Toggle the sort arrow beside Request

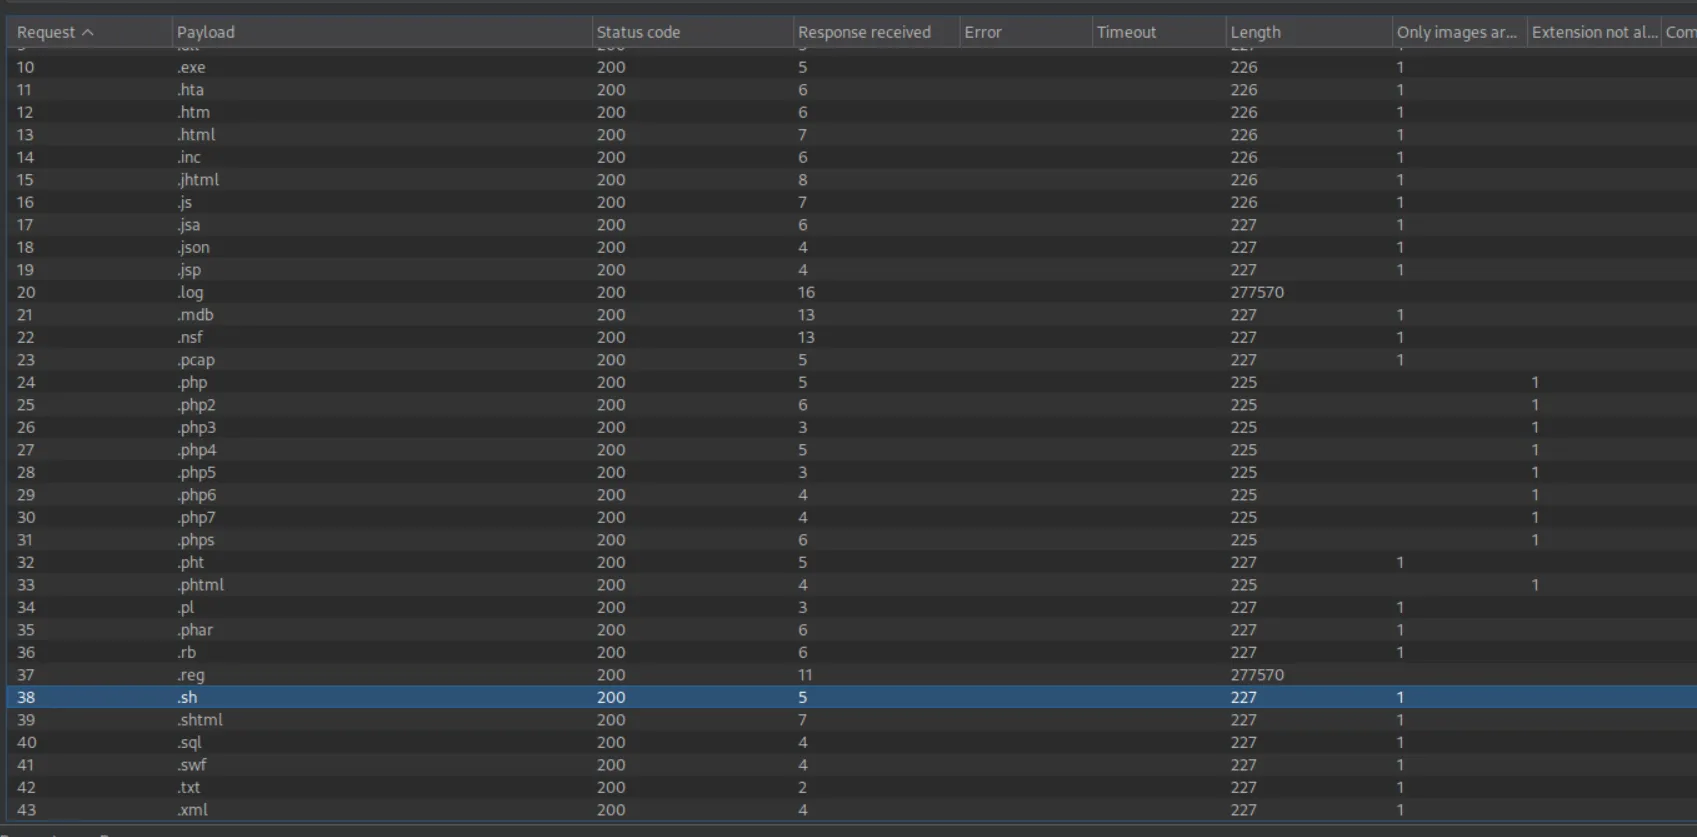tap(88, 32)
